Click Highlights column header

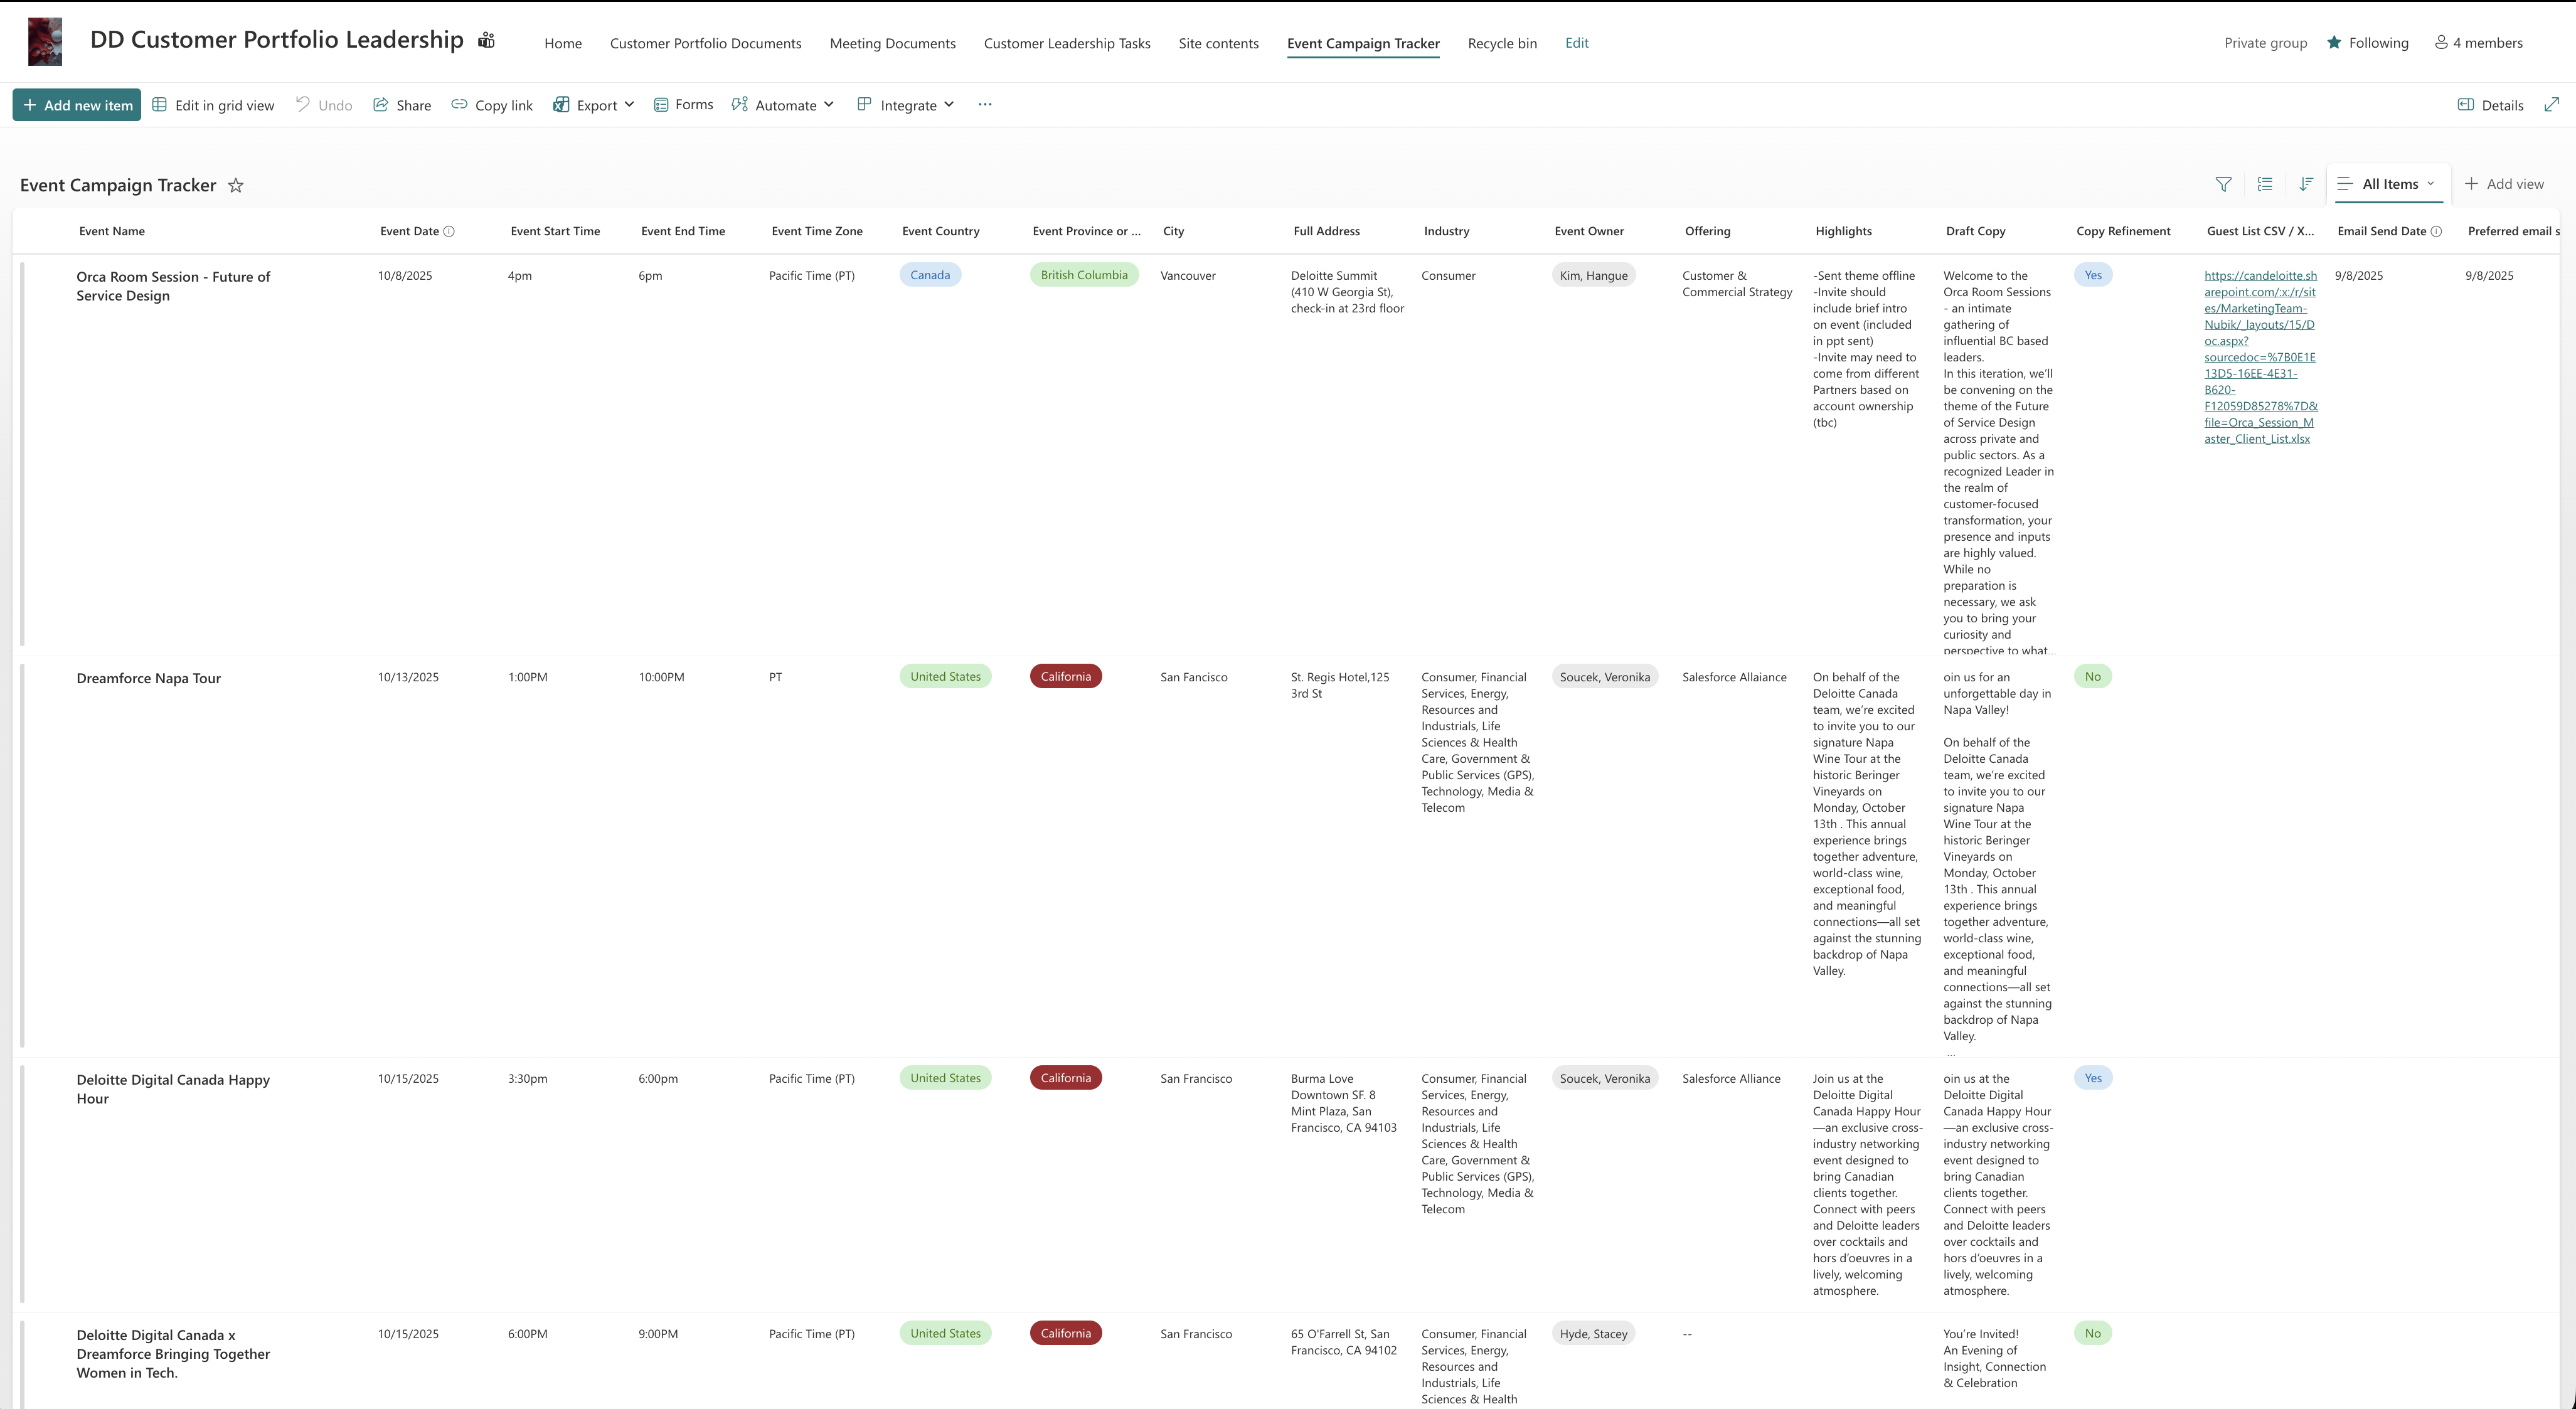click(1843, 231)
